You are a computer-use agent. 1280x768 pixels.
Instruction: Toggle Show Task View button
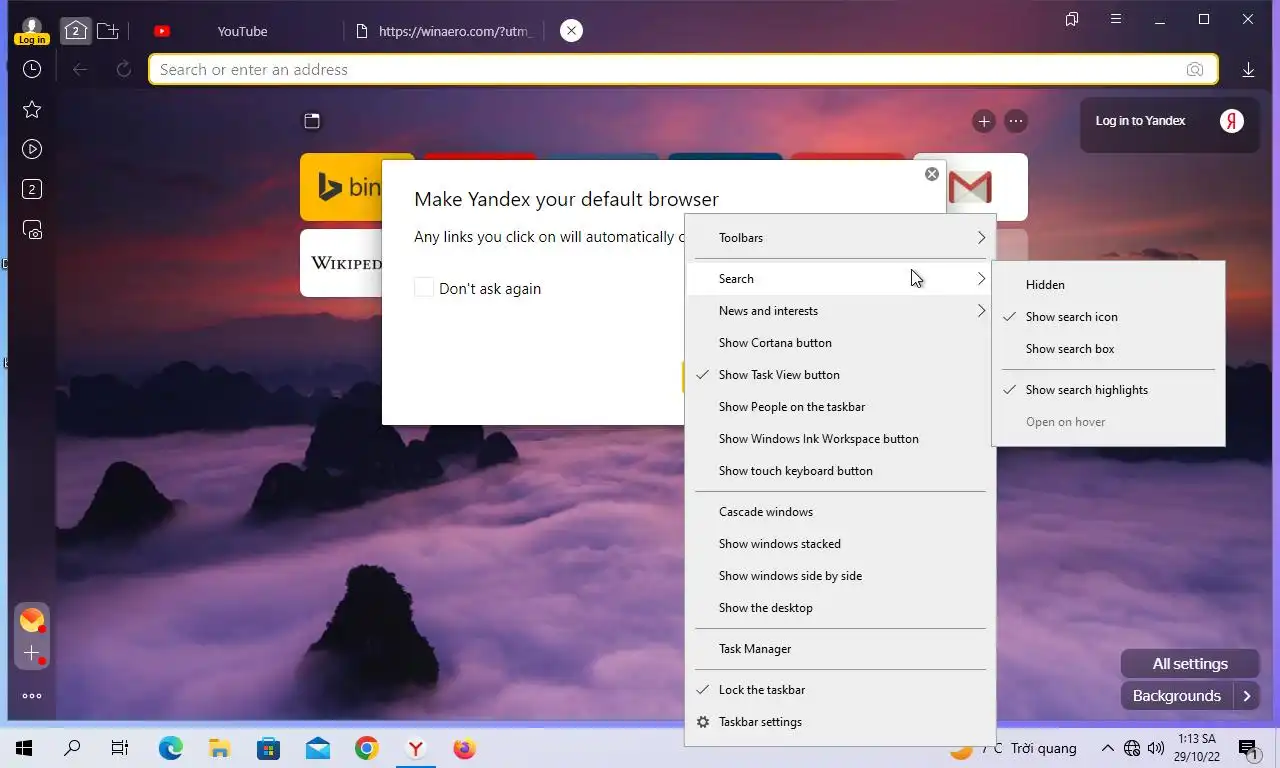click(x=840, y=375)
